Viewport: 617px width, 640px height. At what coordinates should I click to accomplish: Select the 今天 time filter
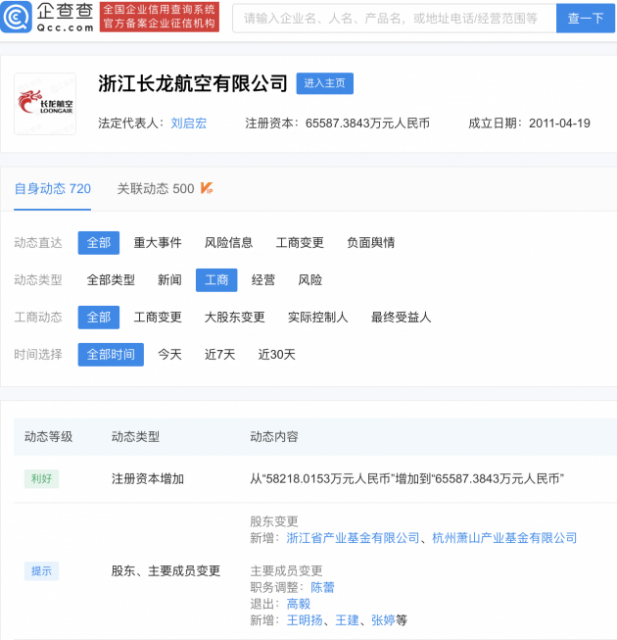tap(170, 355)
